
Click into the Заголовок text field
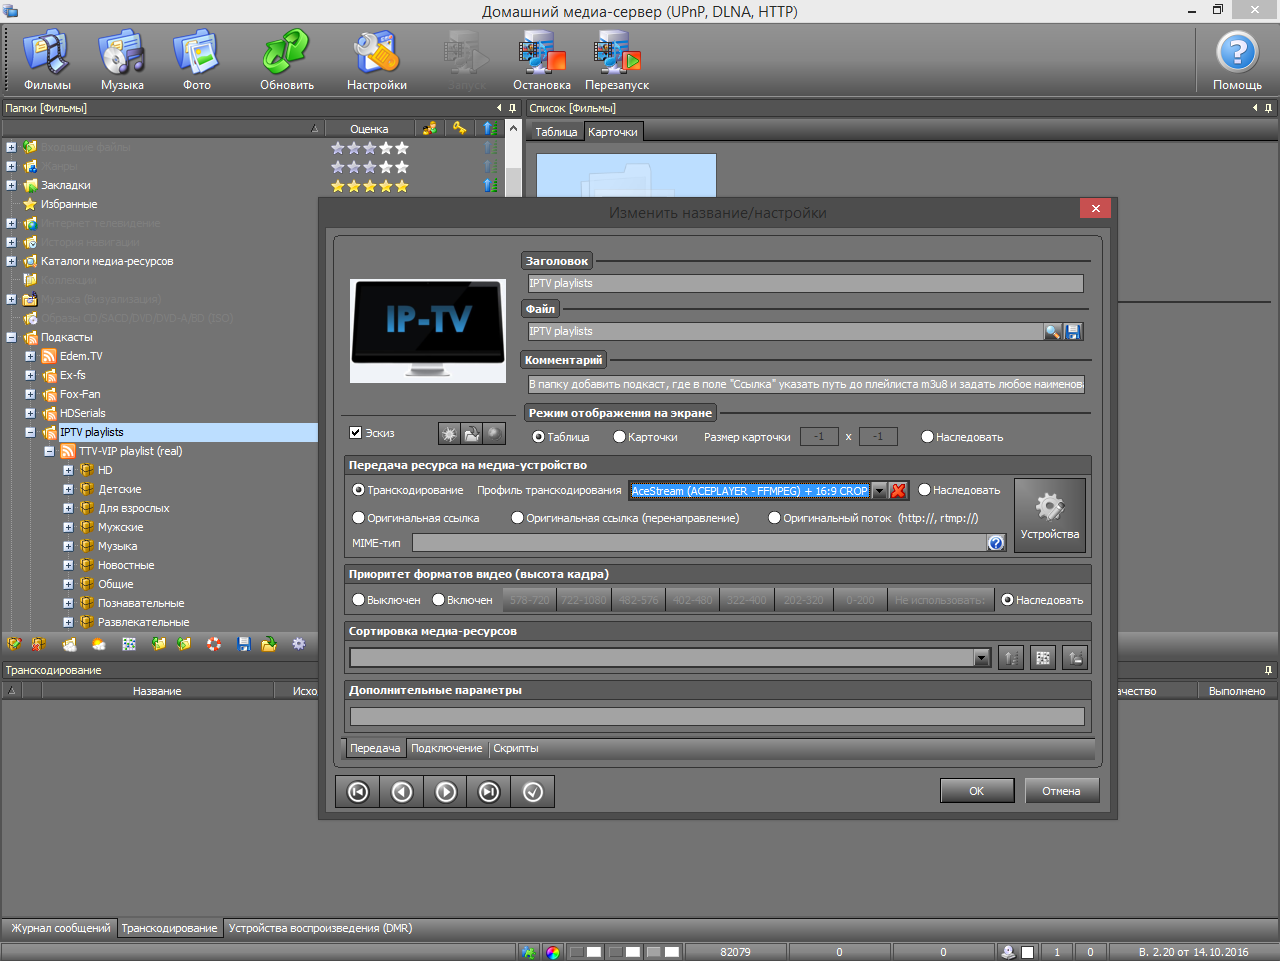pyautogui.click(x=805, y=284)
